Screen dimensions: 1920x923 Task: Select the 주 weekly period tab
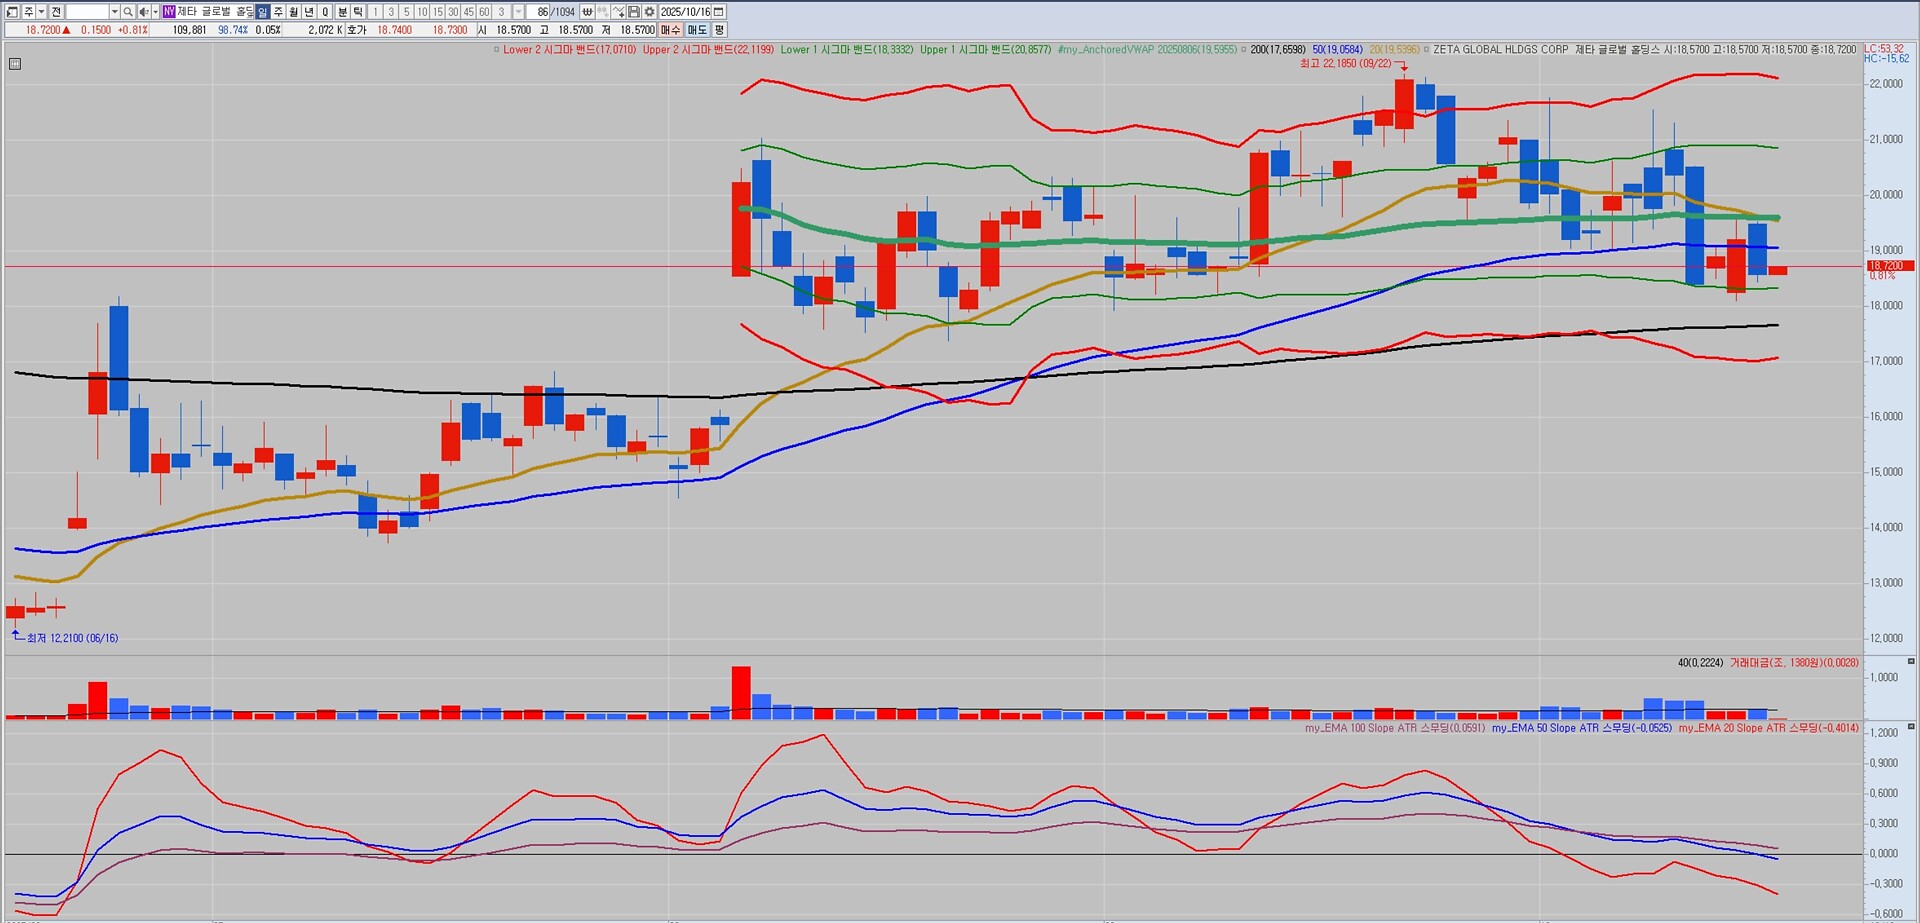coord(278,12)
